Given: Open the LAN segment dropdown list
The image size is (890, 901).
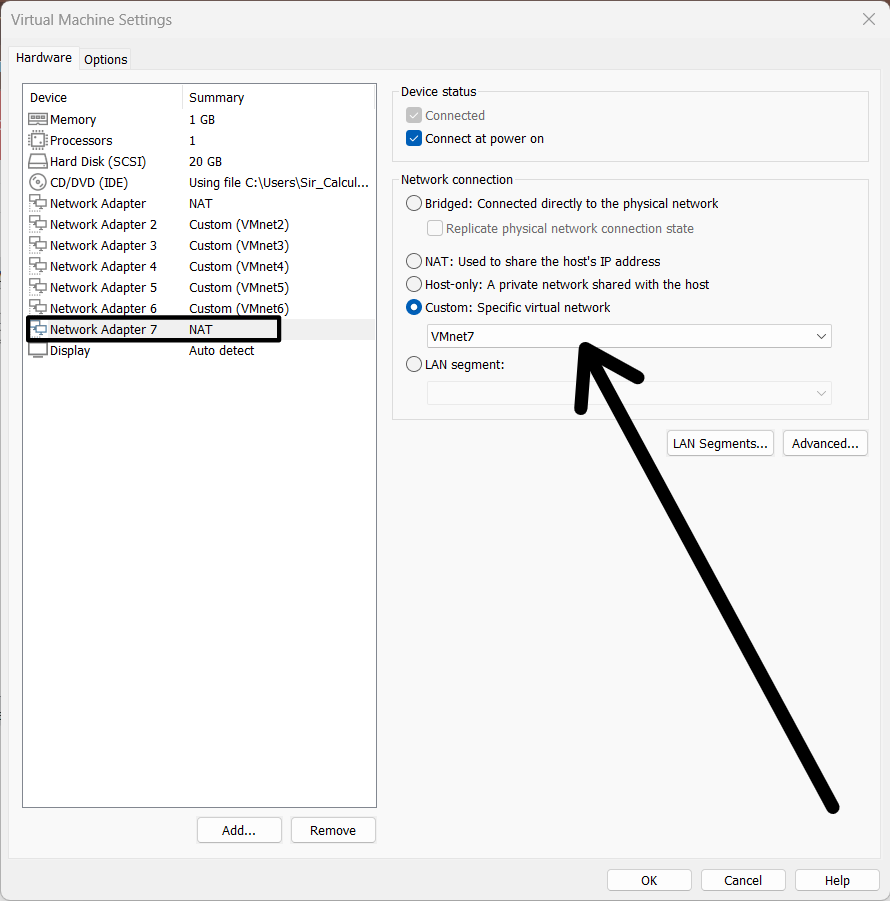Looking at the screenshot, I should point(629,393).
